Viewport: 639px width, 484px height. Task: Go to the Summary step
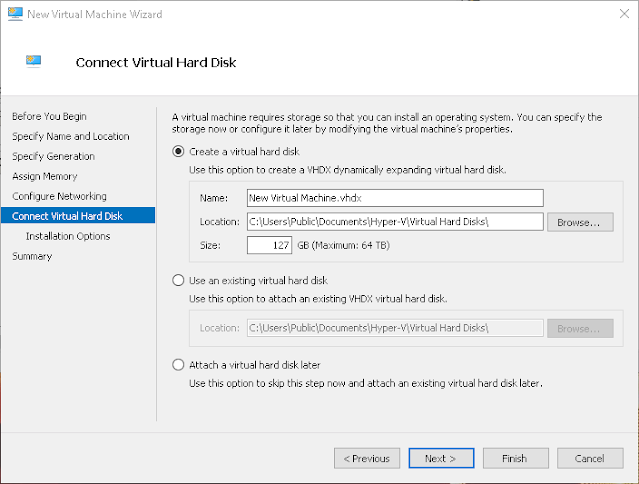[32, 256]
